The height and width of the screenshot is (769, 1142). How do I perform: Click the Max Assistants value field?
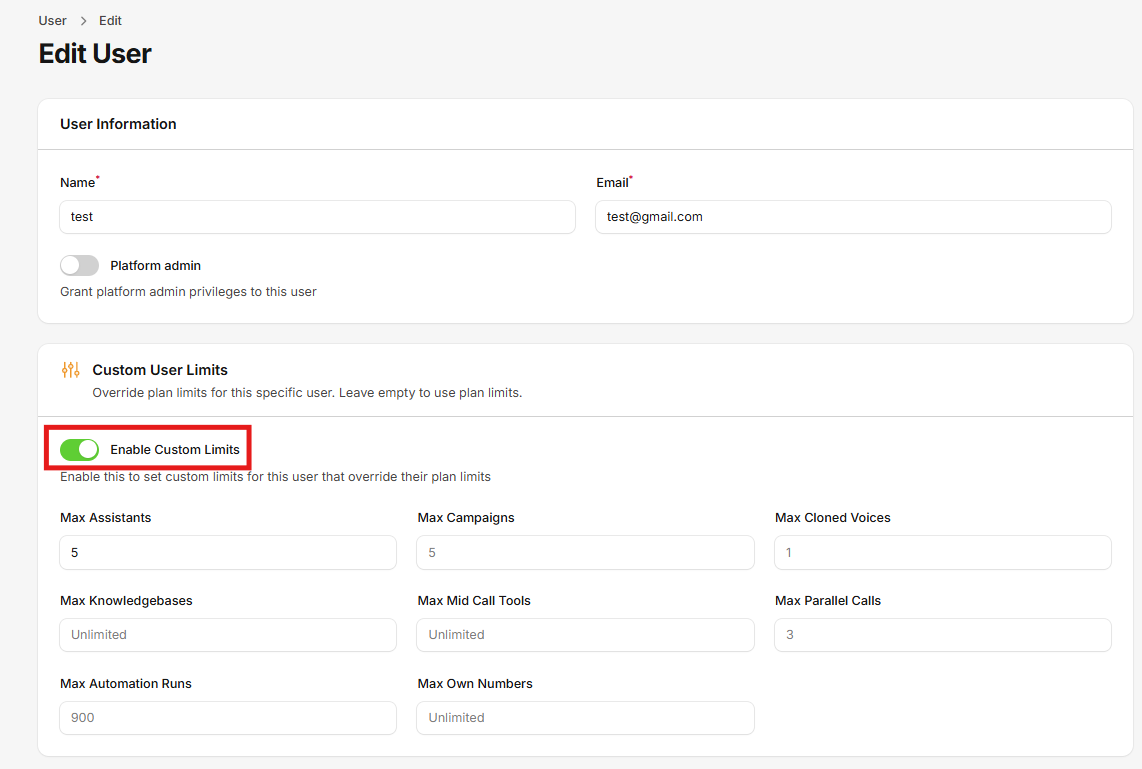click(x=227, y=552)
